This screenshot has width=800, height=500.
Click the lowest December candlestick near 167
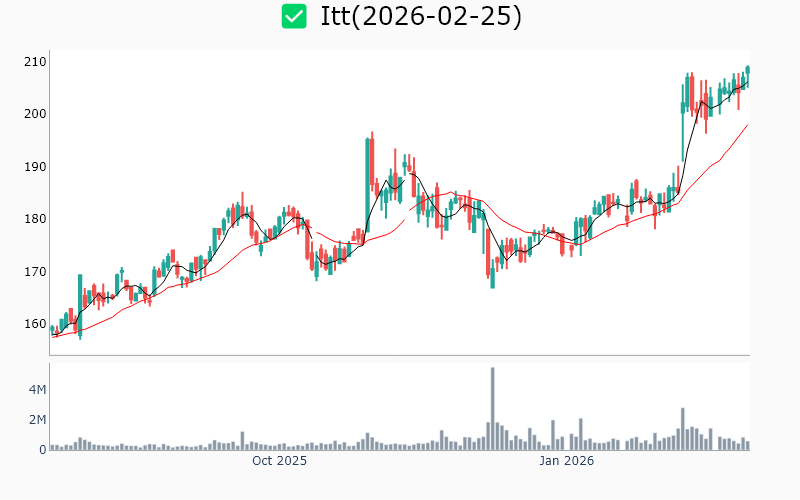[493, 276]
